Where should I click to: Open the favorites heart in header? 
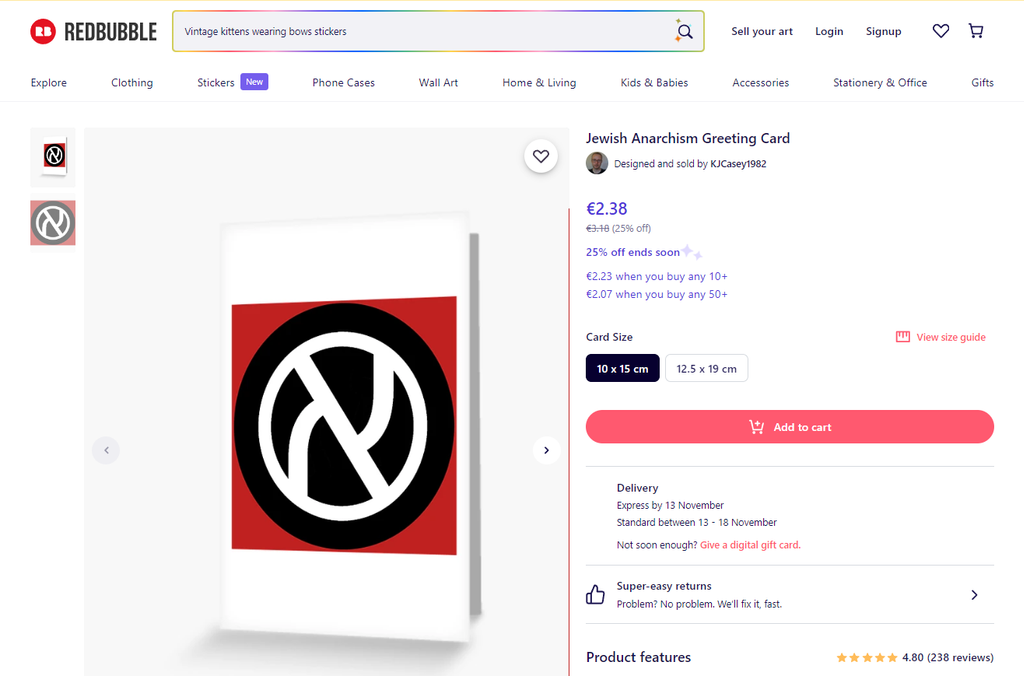point(940,32)
